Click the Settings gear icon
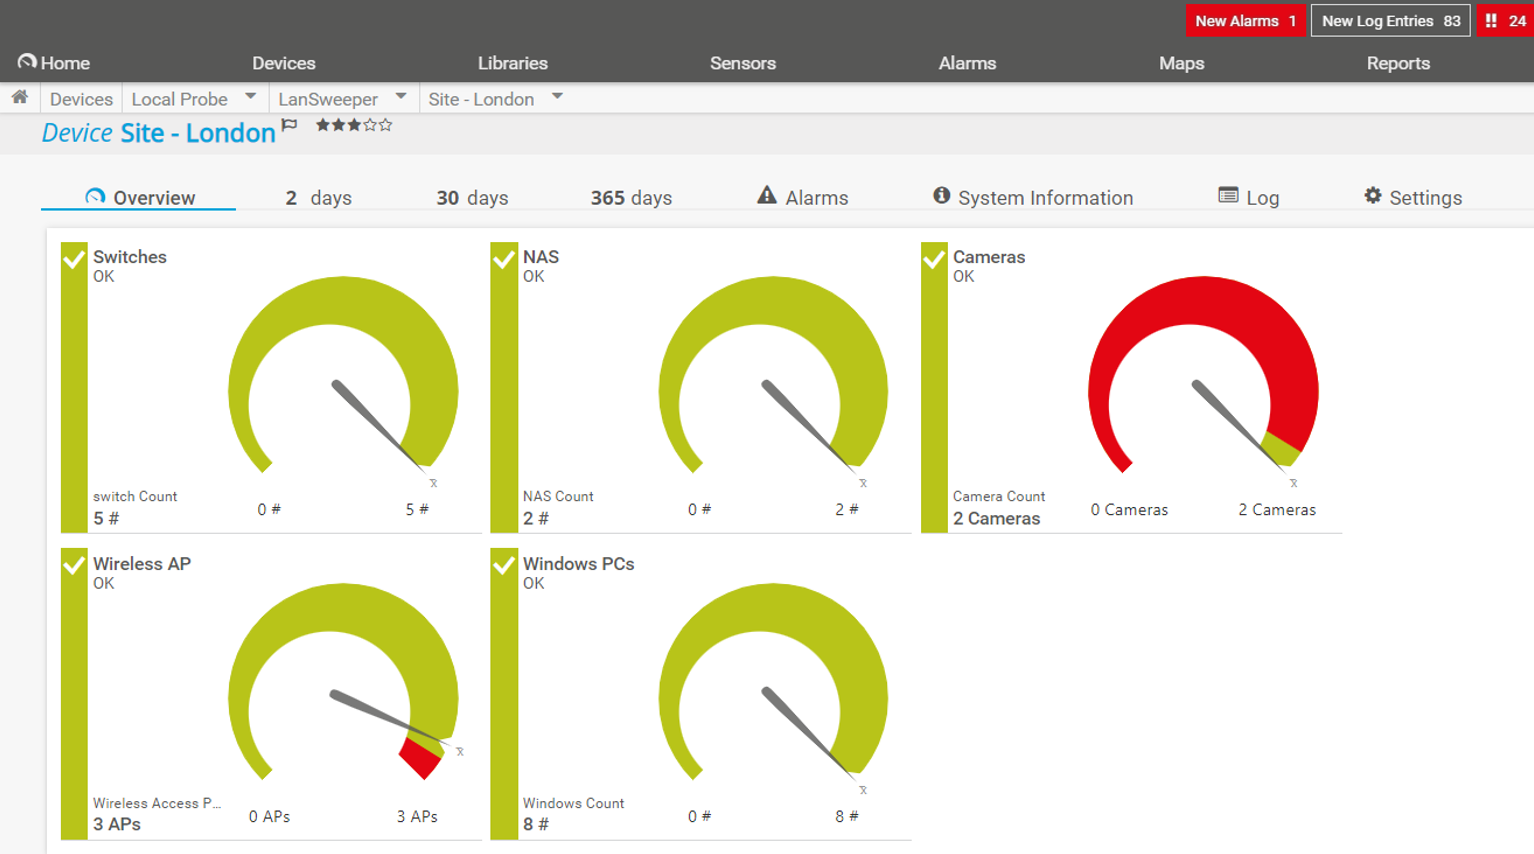The width and height of the screenshot is (1534, 854). pos(1373,196)
